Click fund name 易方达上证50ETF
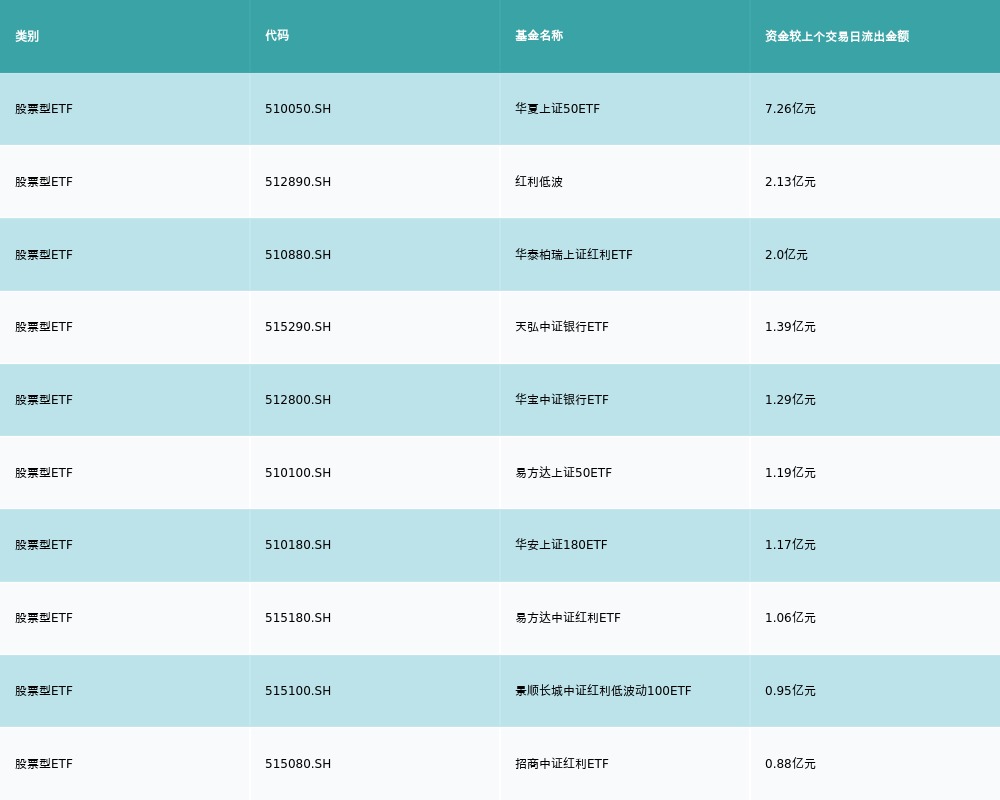Image resolution: width=1000 pixels, height=800 pixels. pos(563,473)
